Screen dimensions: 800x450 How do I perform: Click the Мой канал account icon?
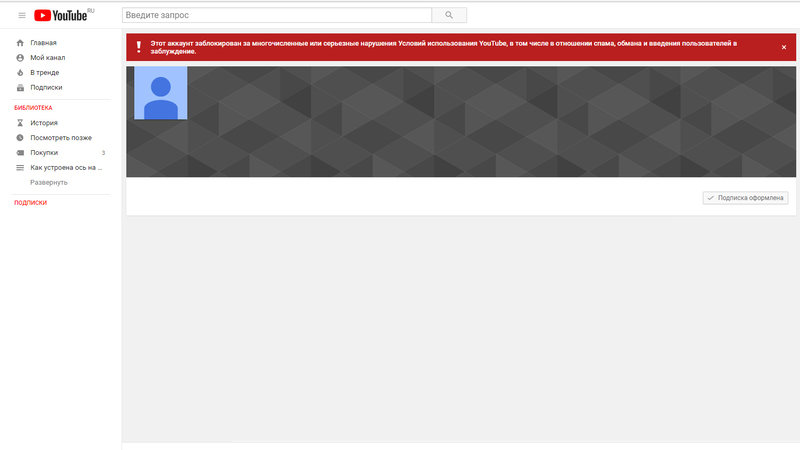(20, 58)
